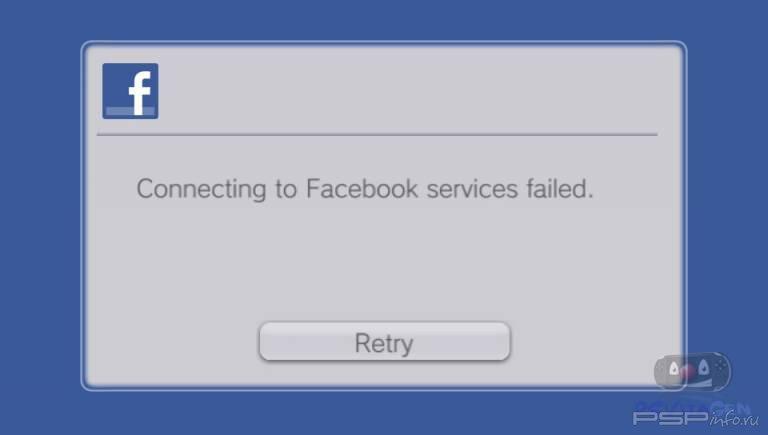Click the PS Vita console watermark icon
The width and height of the screenshot is (768, 435).
[693, 371]
